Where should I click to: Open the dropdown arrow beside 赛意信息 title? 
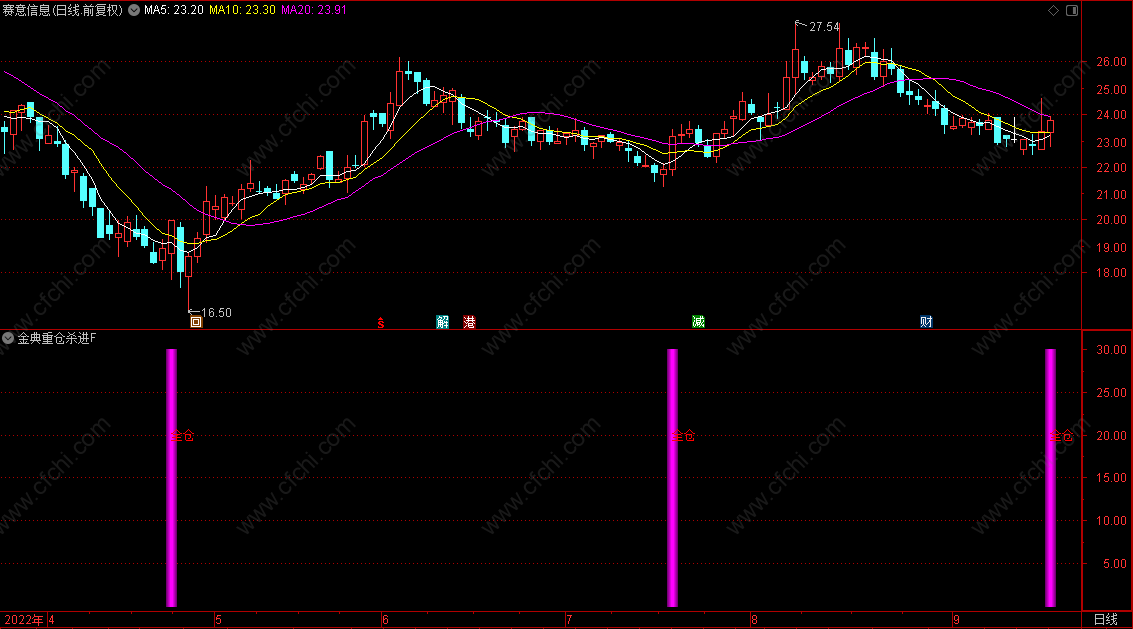134,10
